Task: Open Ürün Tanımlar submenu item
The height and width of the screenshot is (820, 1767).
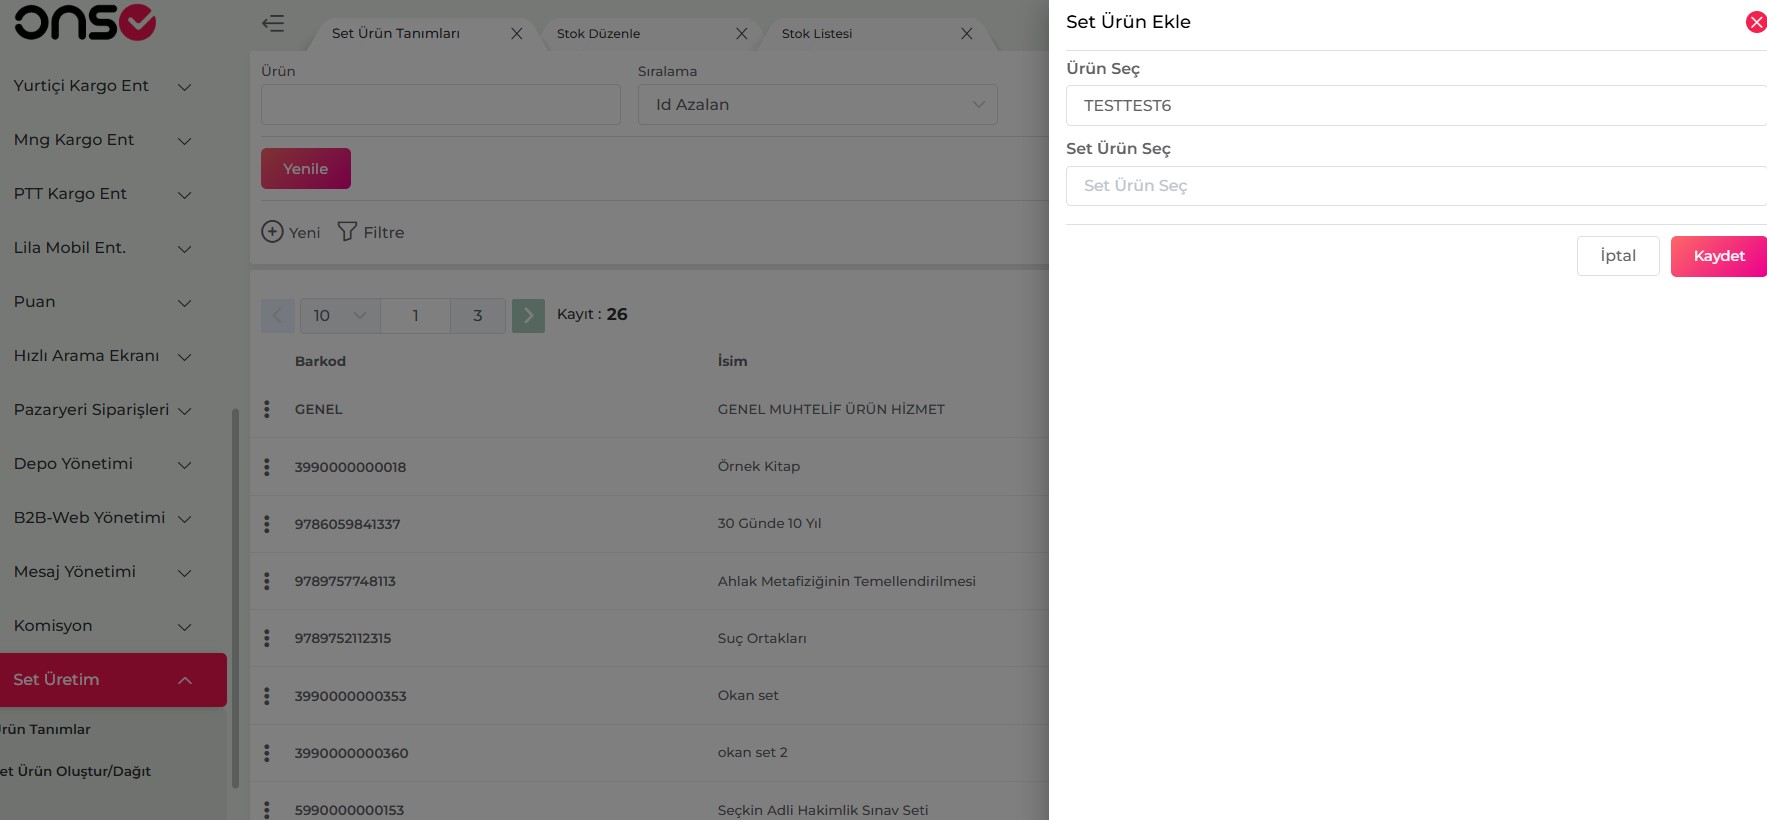Action: [x=45, y=729]
